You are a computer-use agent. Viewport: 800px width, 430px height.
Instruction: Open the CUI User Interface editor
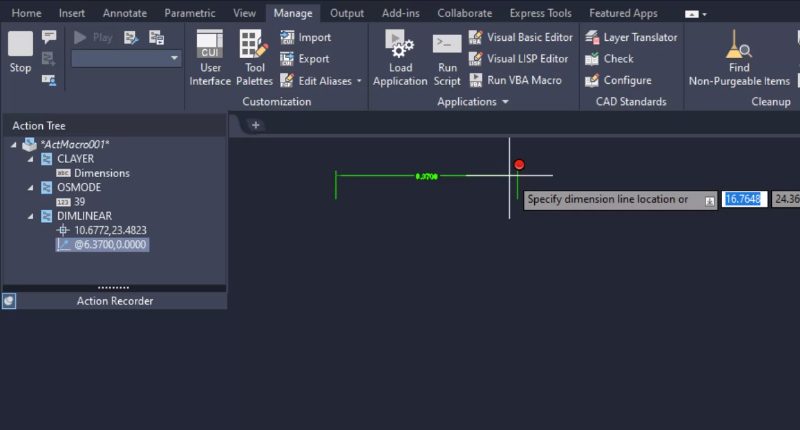(x=210, y=58)
